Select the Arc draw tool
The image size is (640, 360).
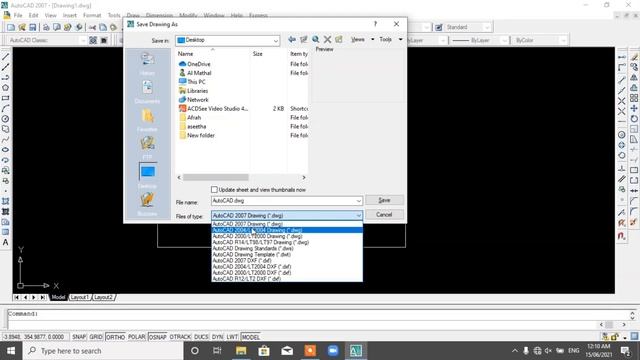click(x=5, y=109)
